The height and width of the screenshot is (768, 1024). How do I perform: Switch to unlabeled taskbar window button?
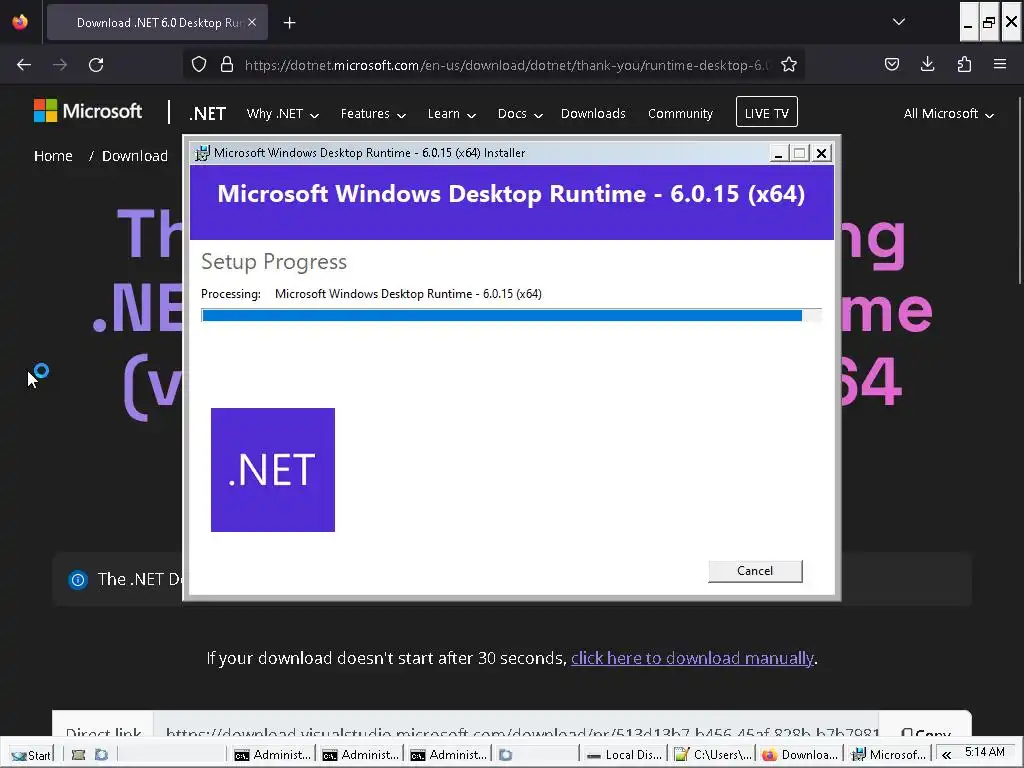(x=536, y=755)
